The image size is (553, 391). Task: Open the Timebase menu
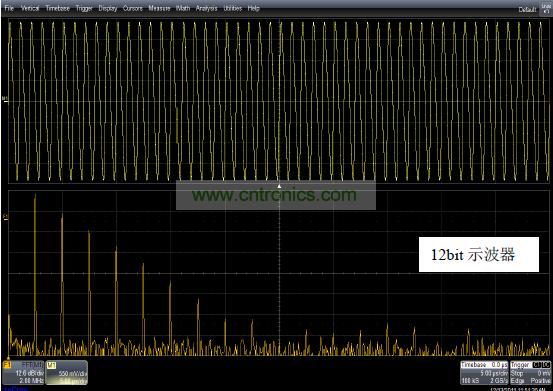pos(57,8)
